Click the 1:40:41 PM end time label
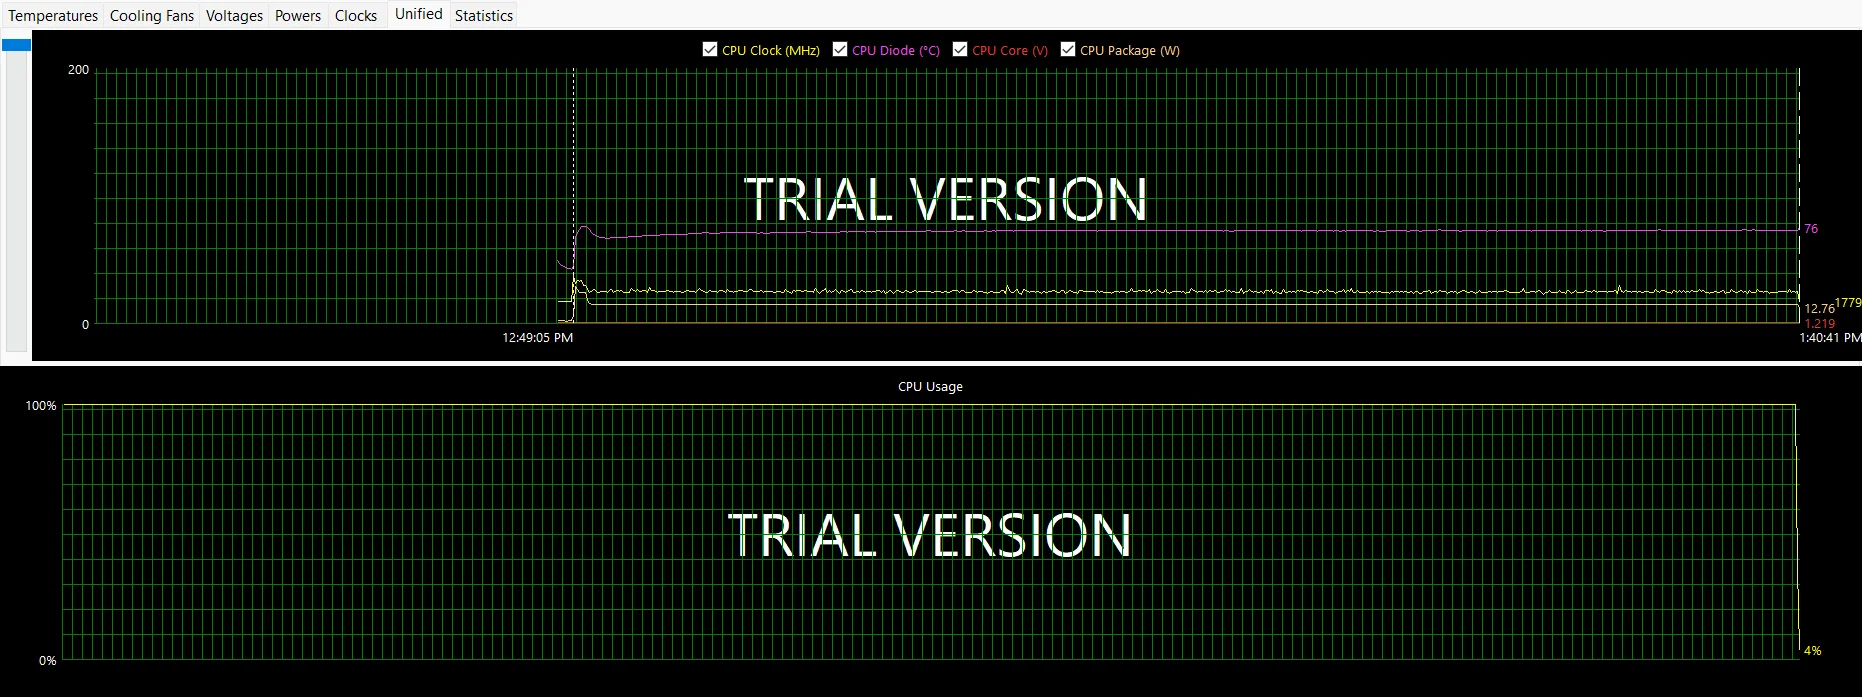This screenshot has height=697, width=1862. 1829,338
